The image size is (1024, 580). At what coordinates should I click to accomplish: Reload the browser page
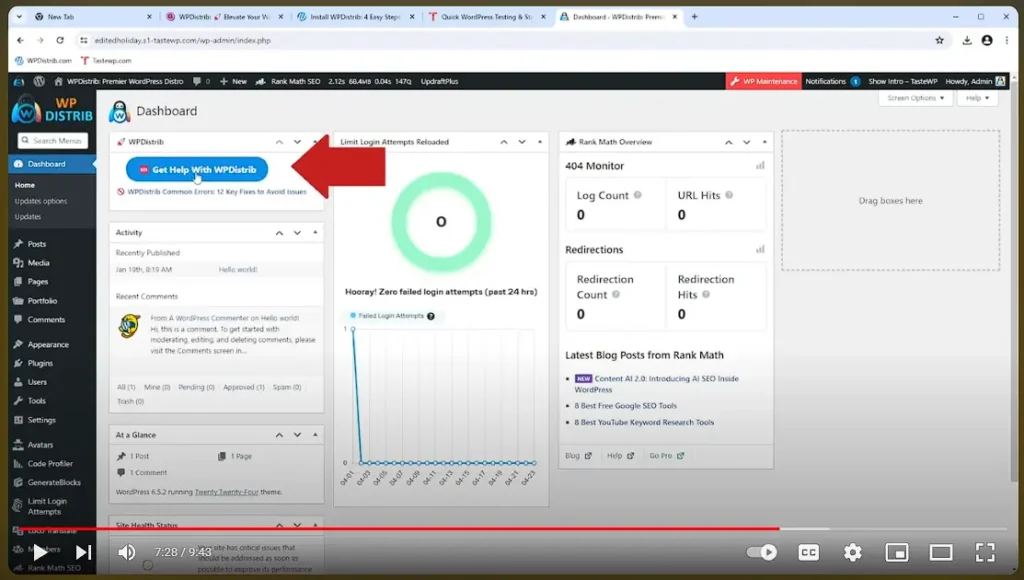click(60, 40)
